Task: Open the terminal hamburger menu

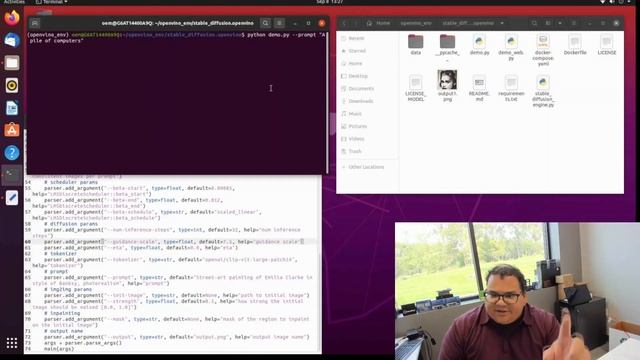Action: click(x=280, y=23)
